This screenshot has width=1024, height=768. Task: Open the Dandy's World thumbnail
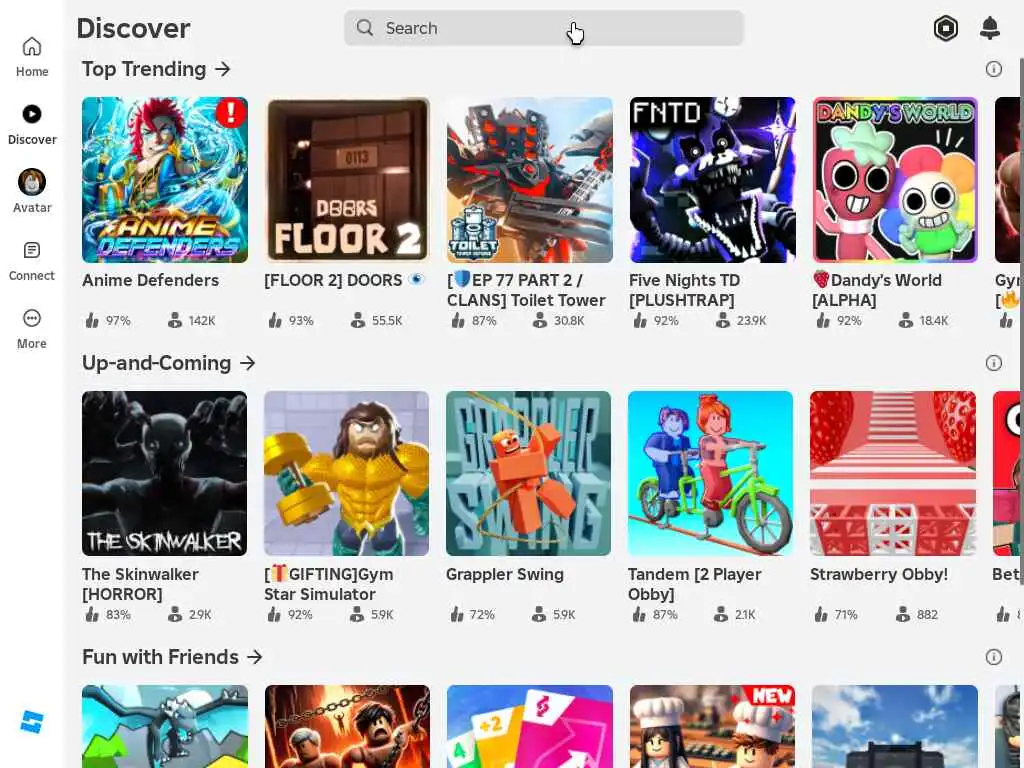[895, 180]
